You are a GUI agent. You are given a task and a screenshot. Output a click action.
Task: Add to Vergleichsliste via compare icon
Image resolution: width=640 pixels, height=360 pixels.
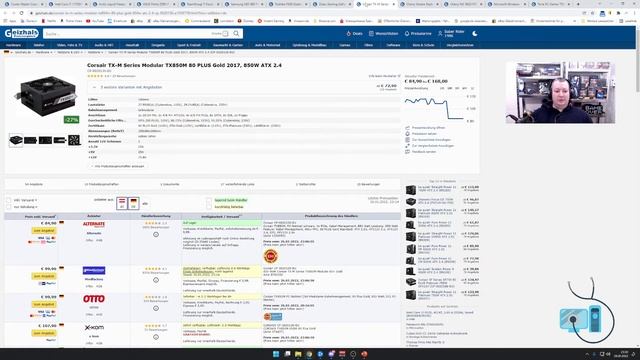(407, 146)
